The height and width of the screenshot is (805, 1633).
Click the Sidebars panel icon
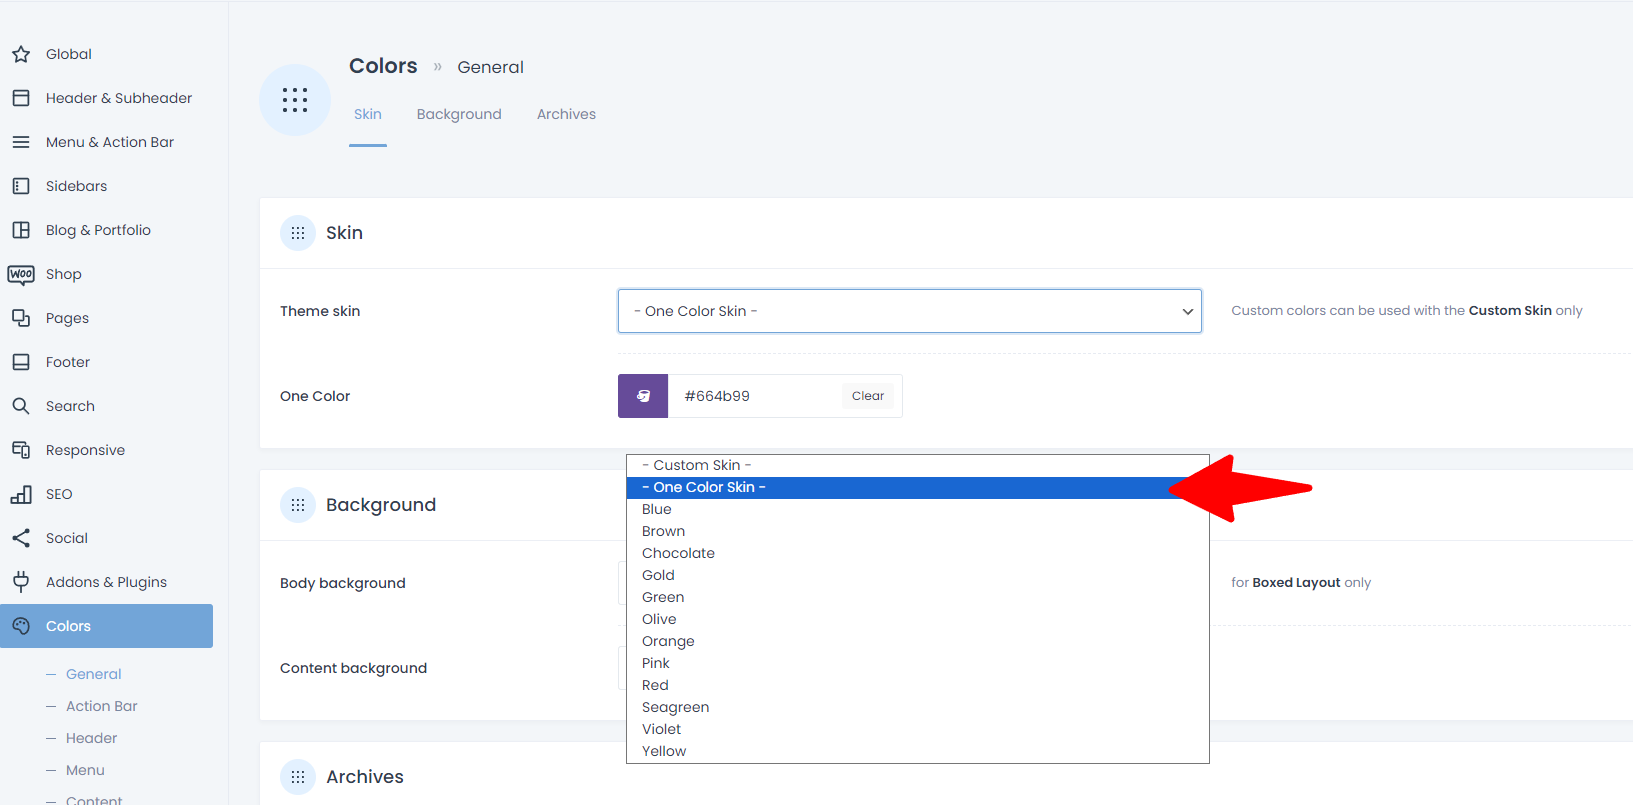click(21, 186)
